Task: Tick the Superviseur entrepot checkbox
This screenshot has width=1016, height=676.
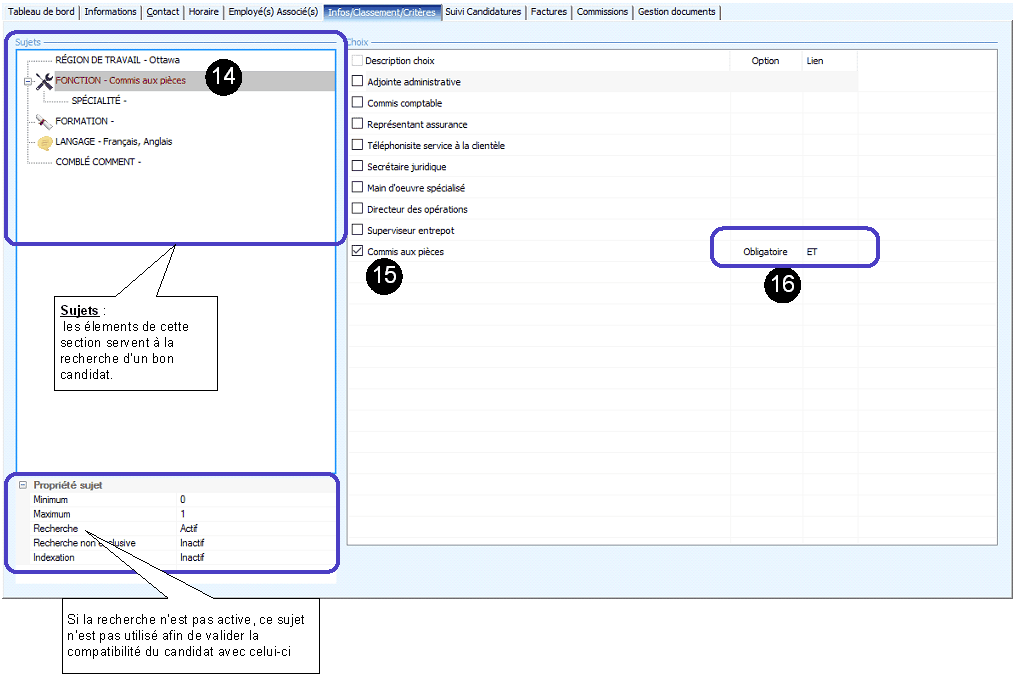Action: [358, 231]
